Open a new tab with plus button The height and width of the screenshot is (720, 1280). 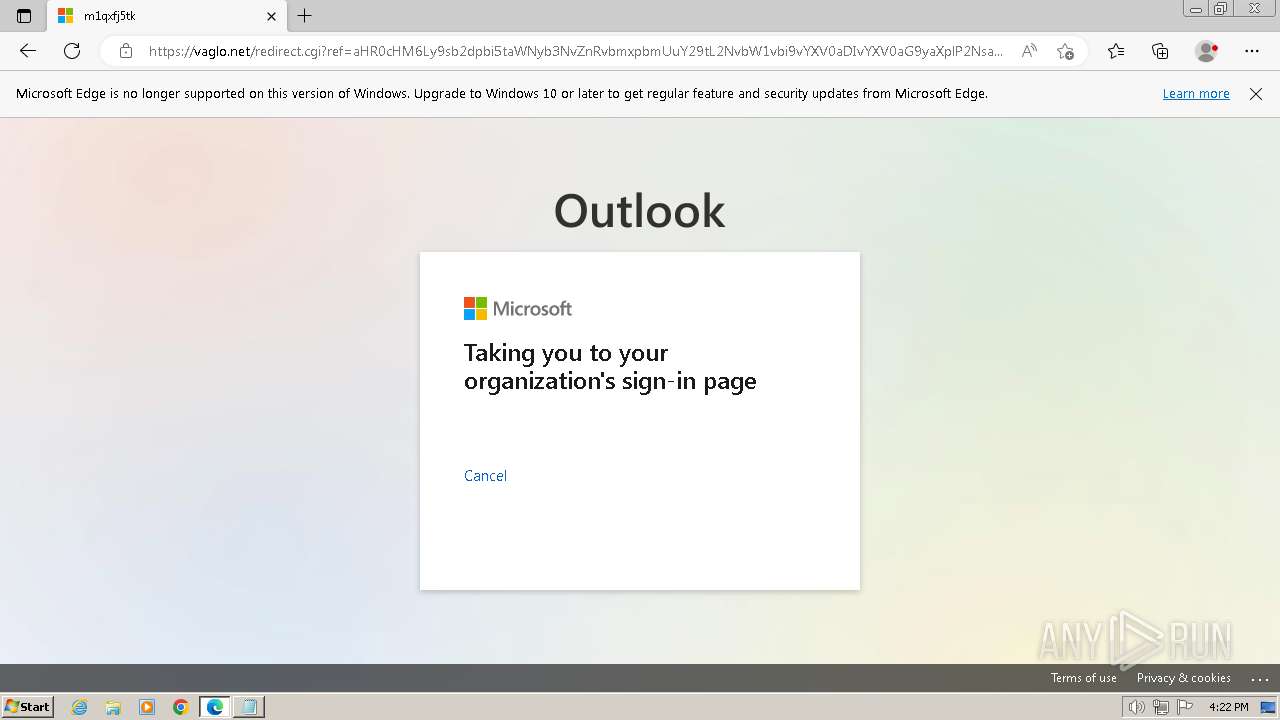(305, 16)
